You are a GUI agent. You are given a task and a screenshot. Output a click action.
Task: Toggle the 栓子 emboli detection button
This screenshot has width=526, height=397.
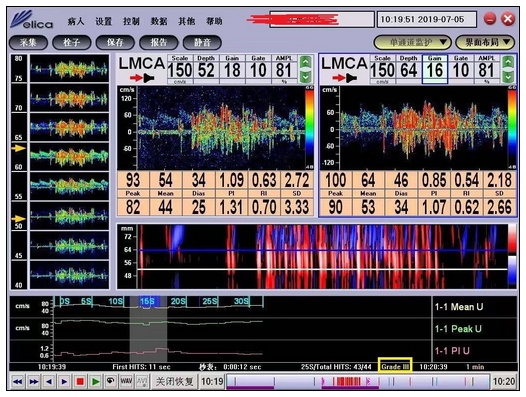(71, 43)
